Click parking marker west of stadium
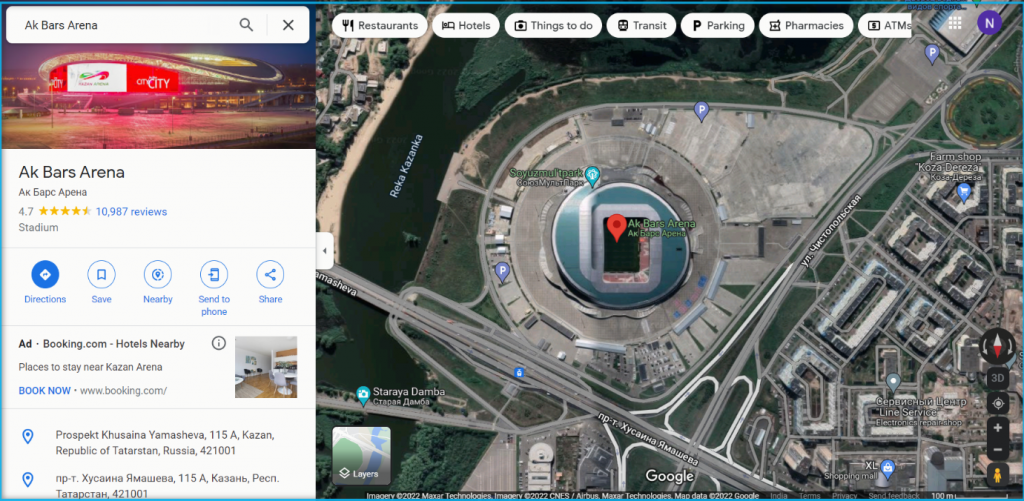 [502, 271]
